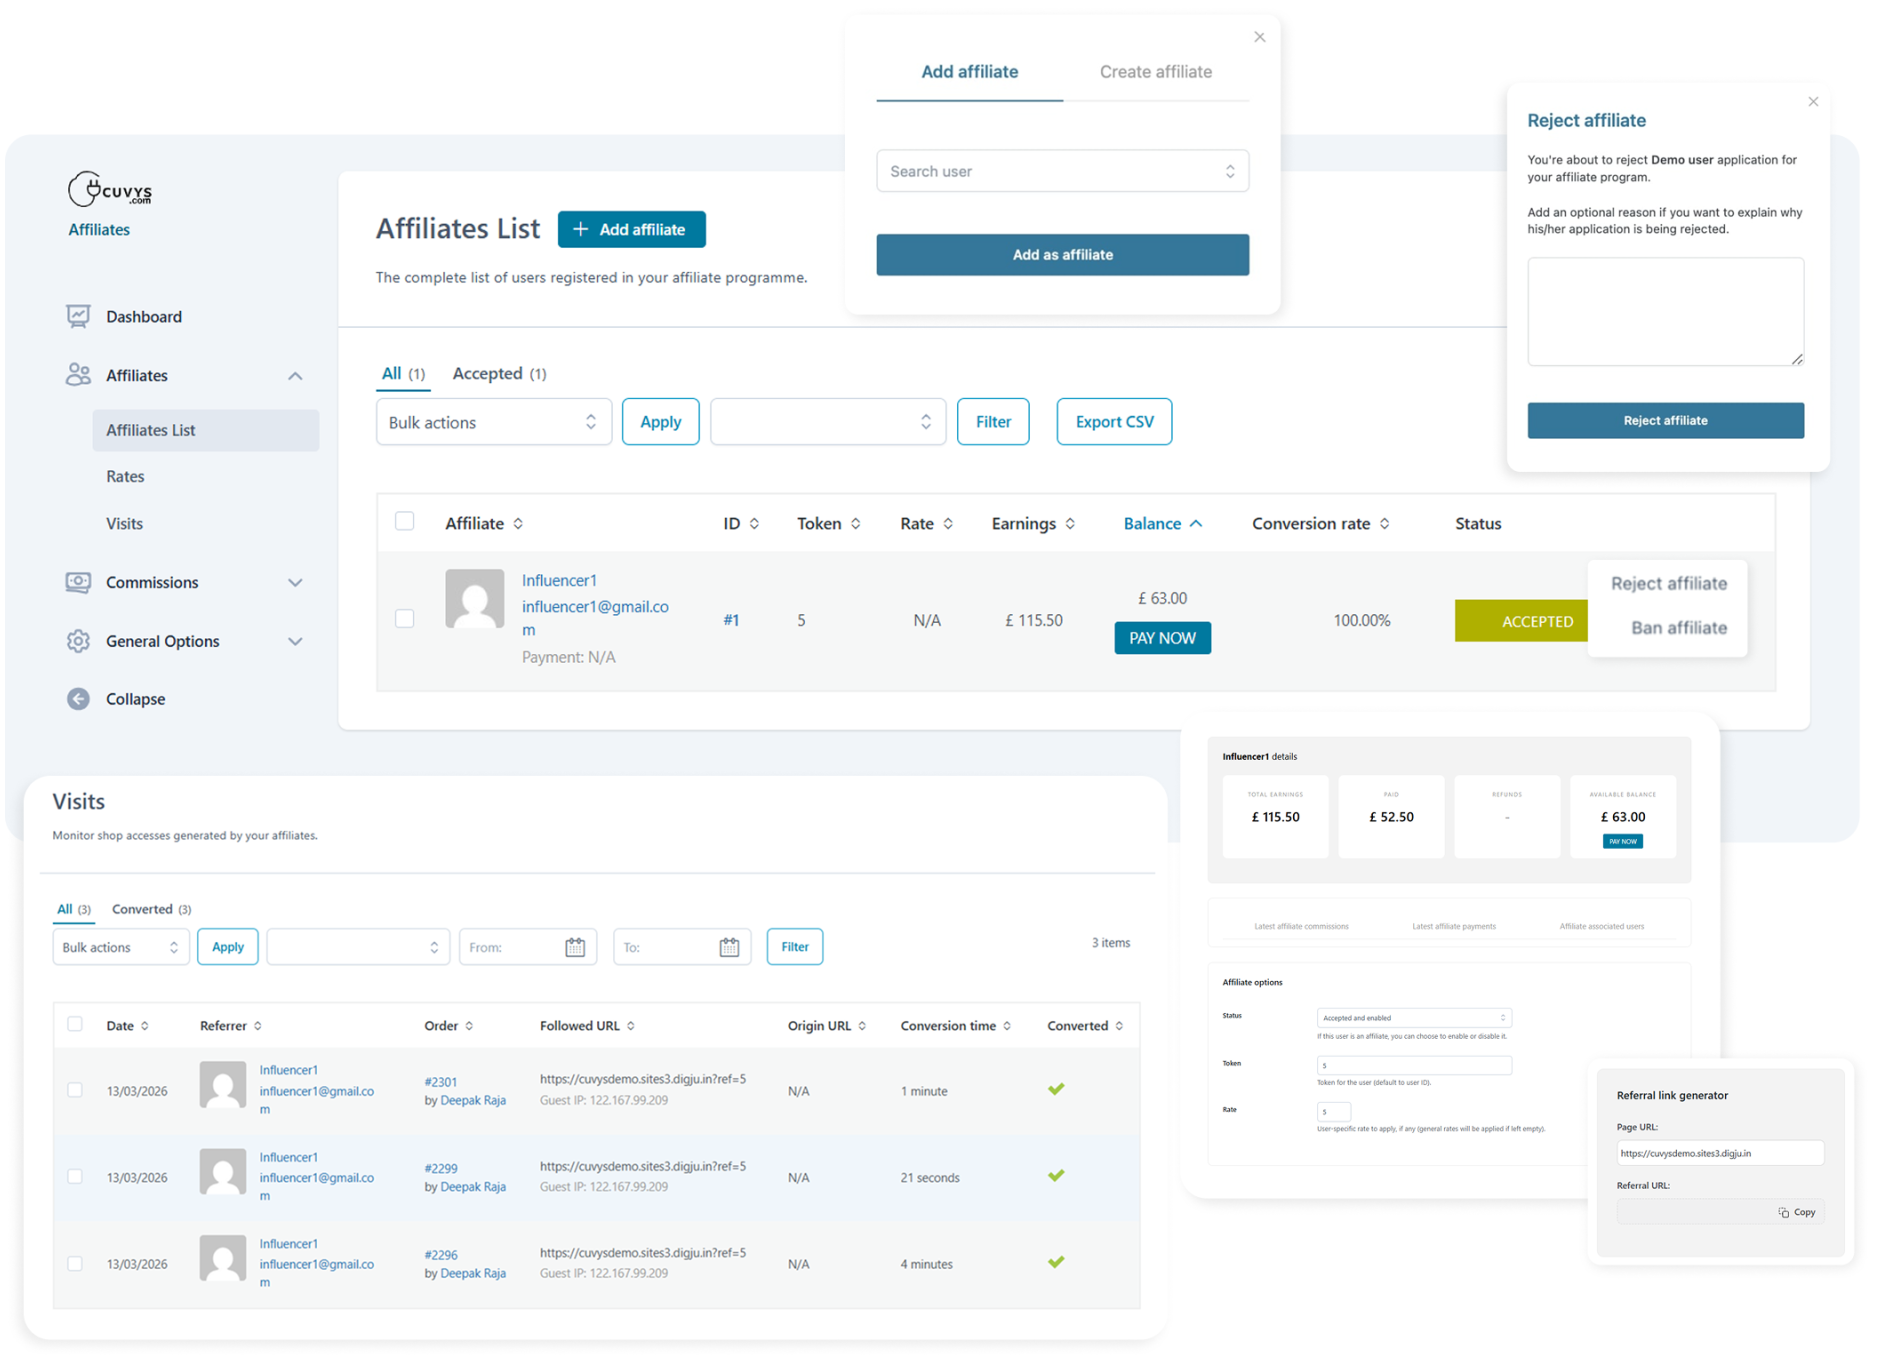The height and width of the screenshot is (1365, 1885).
Task: Switch to the Converted visits tab
Action: click(150, 909)
